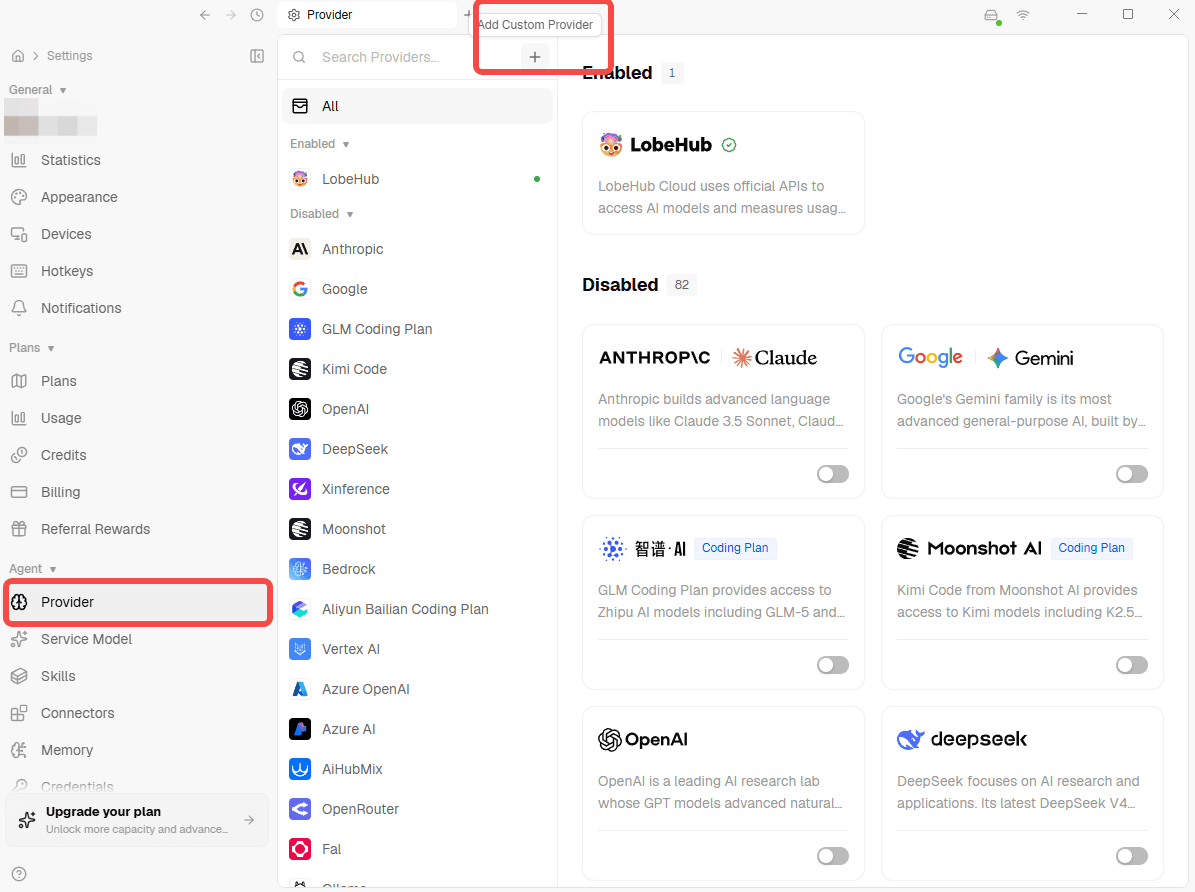Collapse the General section
The height and width of the screenshot is (892, 1195).
pos(37,90)
